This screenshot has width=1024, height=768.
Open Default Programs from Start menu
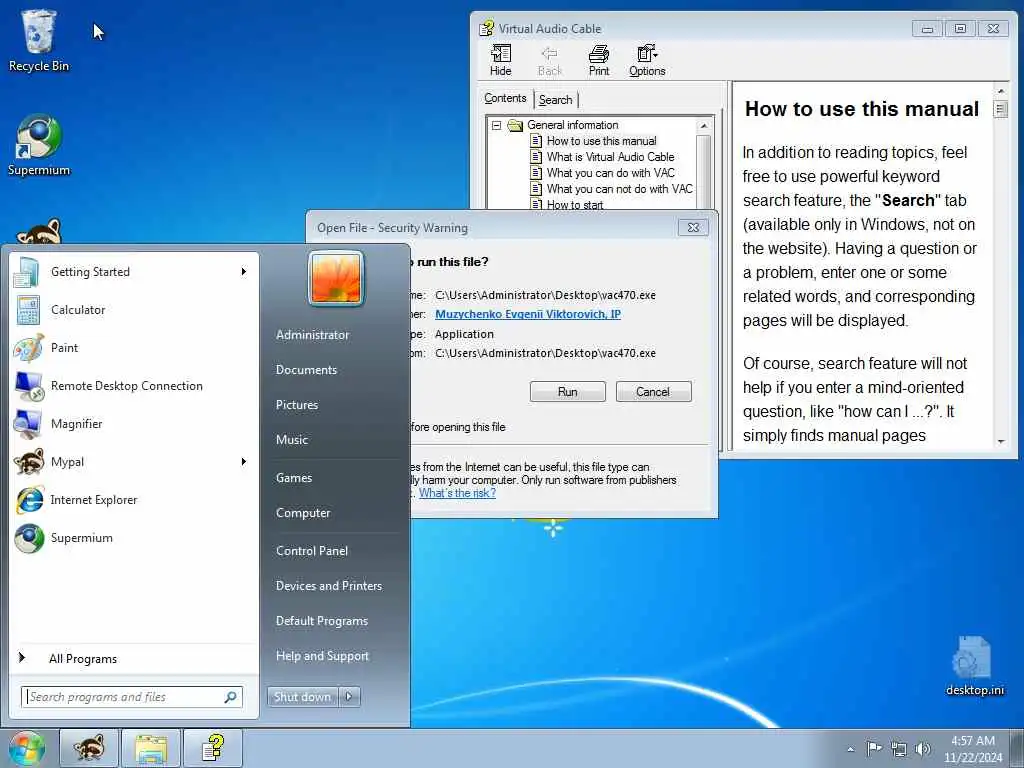pos(322,621)
